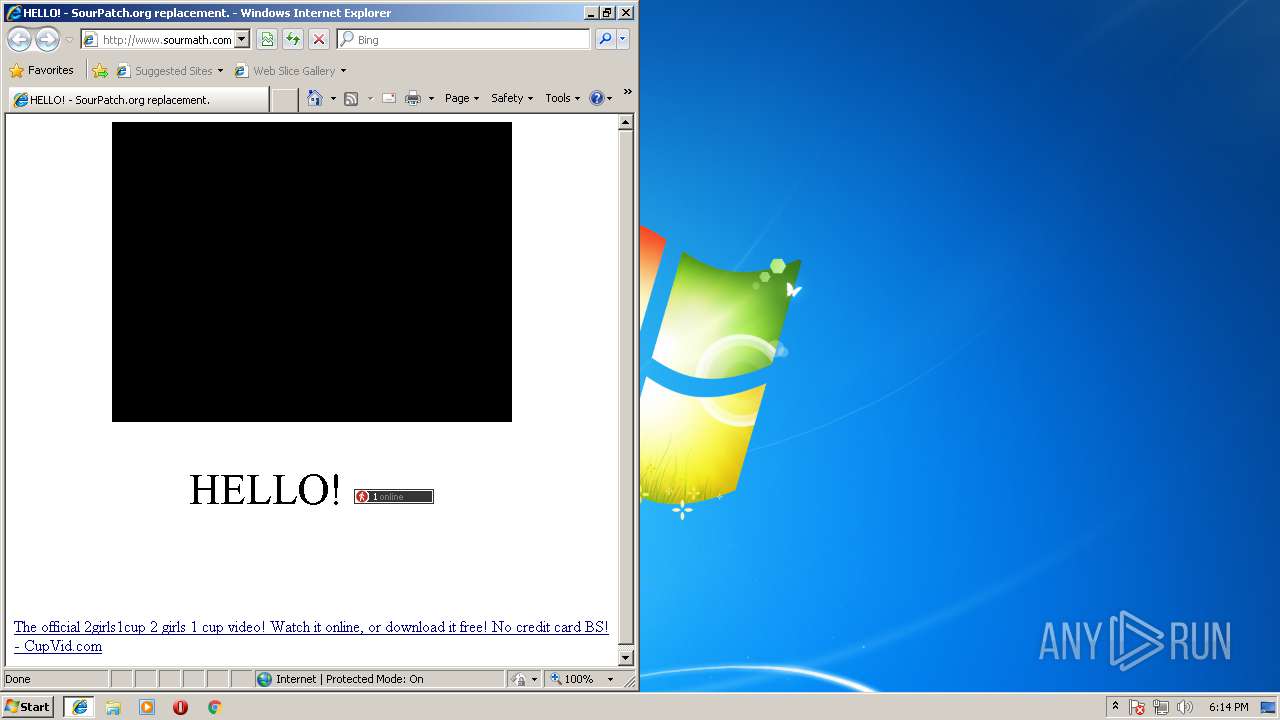Click the browser Back arrow button
The height and width of the screenshot is (720, 1280).
[x=19, y=40]
